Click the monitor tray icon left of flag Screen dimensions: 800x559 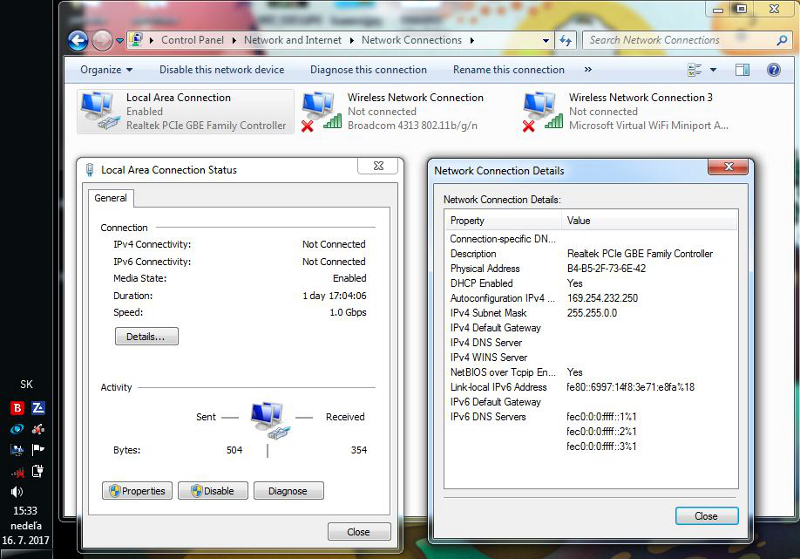pos(17,450)
